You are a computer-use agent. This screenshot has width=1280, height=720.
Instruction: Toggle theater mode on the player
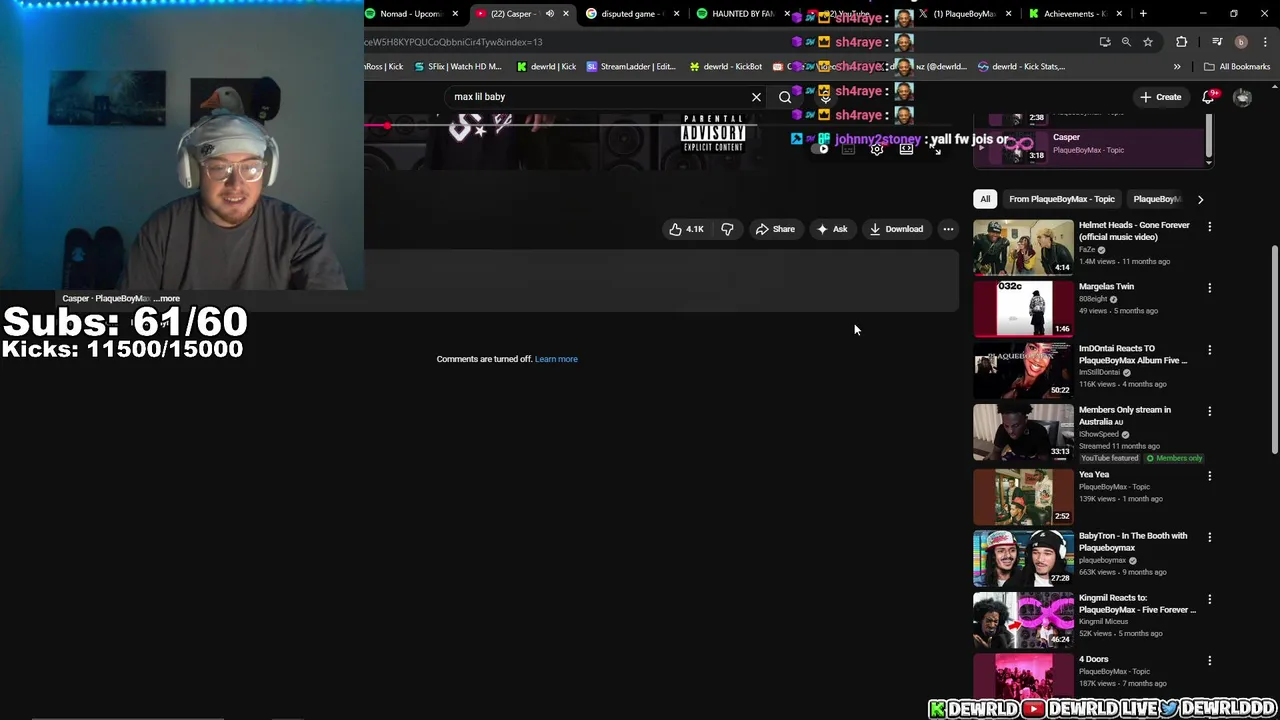point(906,150)
